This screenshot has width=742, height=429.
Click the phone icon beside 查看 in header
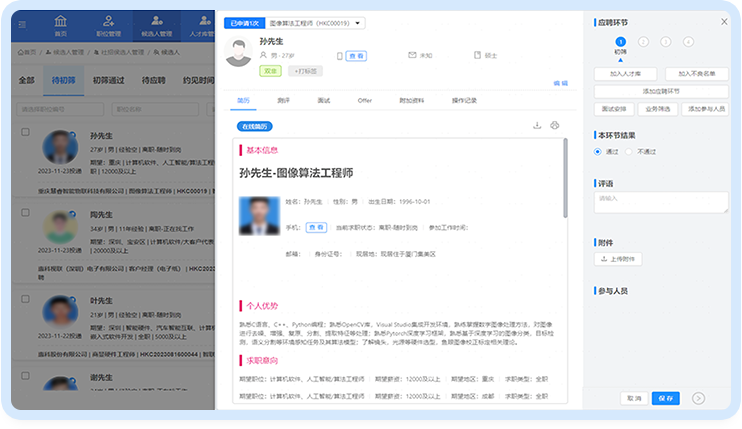pyautogui.click(x=340, y=57)
